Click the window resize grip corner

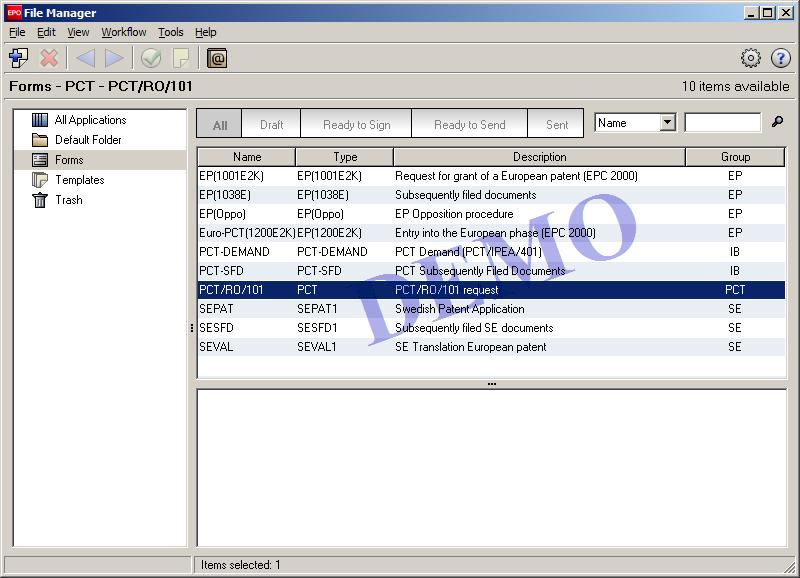pos(790,565)
